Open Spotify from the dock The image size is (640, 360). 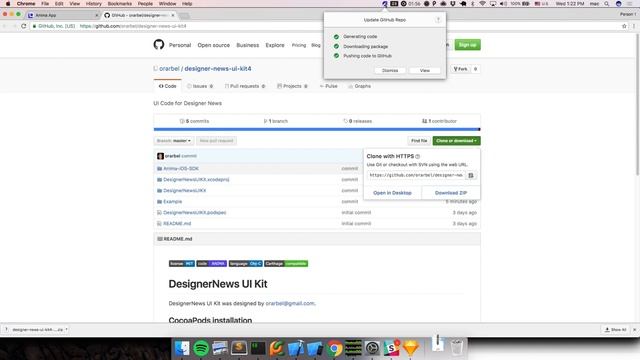point(201,348)
